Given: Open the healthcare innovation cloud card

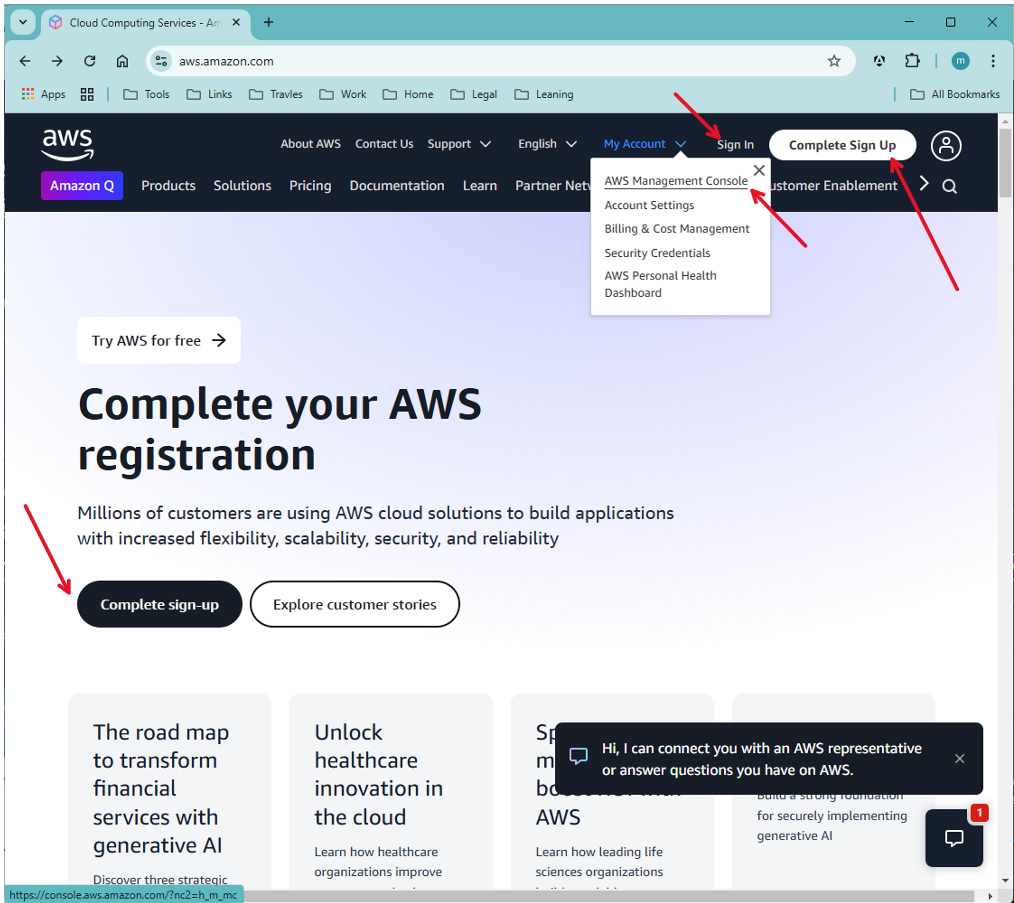Looking at the screenshot, I should 391,790.
